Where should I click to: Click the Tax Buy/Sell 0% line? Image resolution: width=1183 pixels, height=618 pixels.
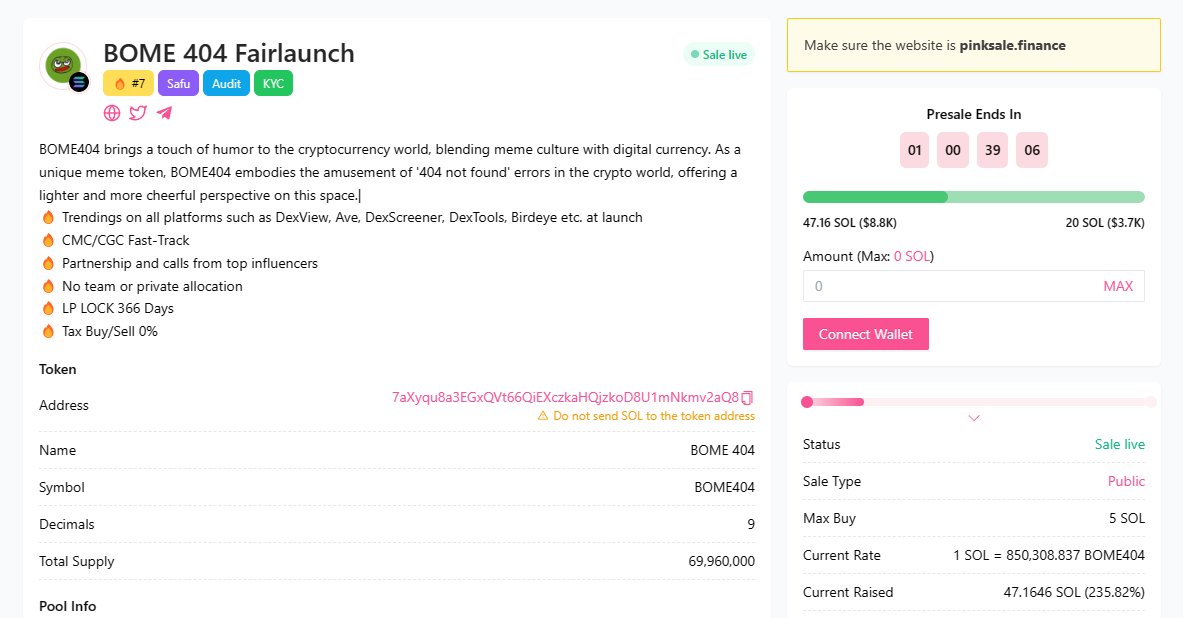[109, 331]
